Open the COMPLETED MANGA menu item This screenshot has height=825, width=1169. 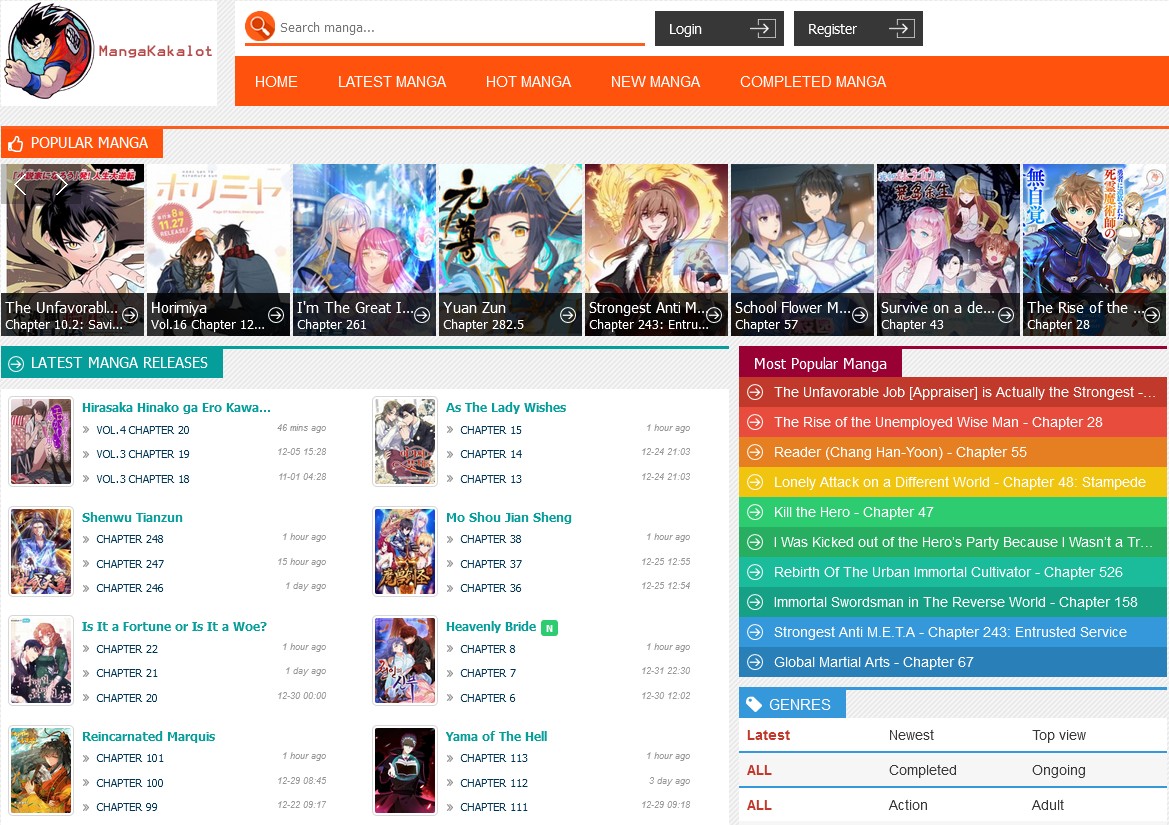(813, 82)
